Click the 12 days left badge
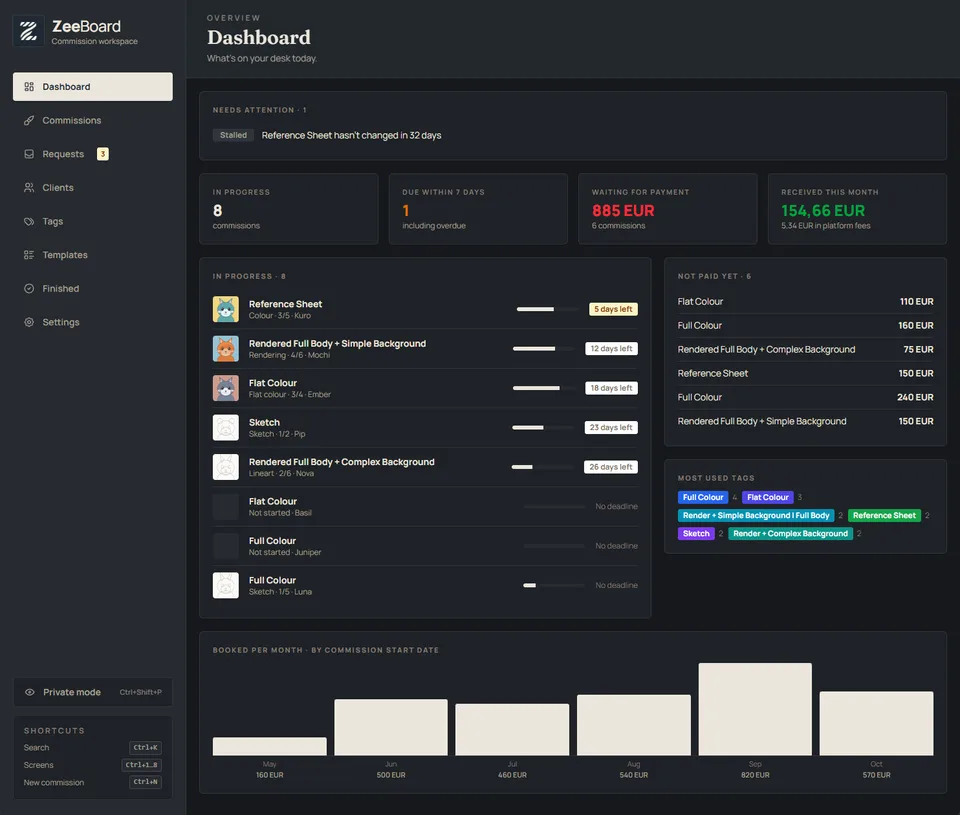960x815 pixels. pos(611,349)
